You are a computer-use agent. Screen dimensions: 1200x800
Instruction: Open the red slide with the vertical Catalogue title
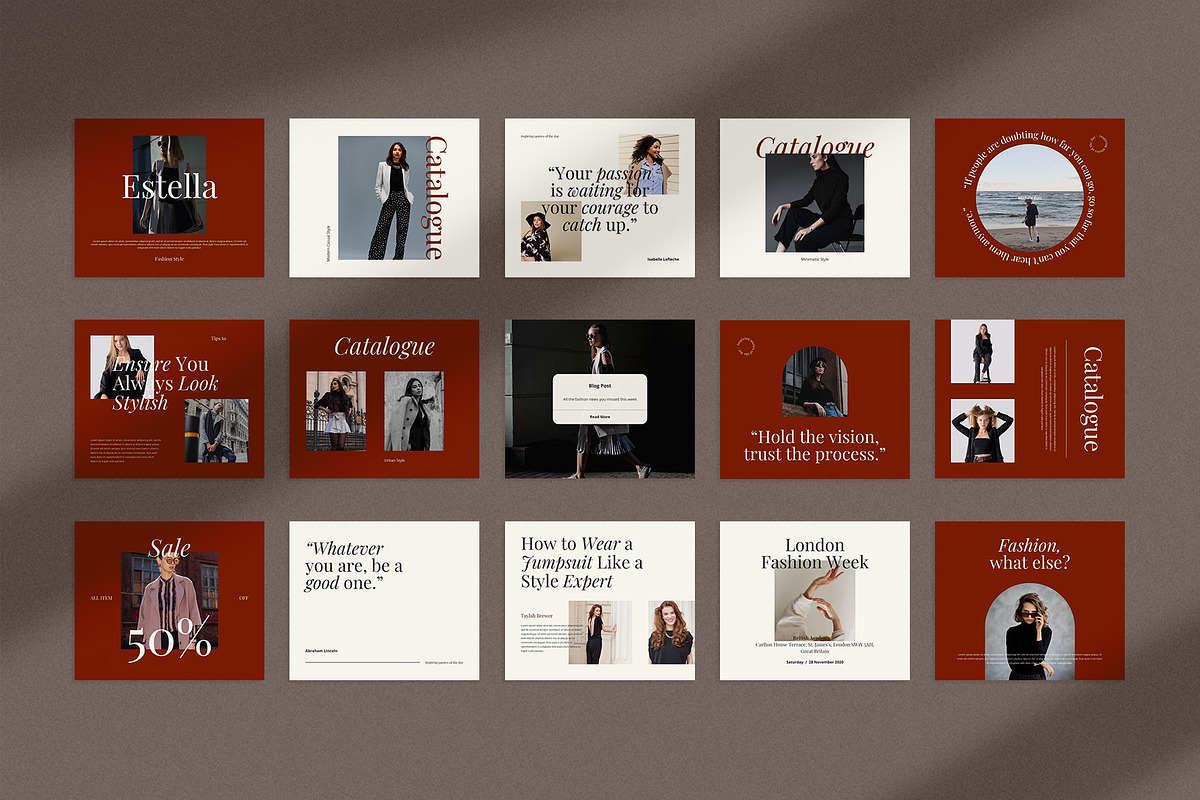coord(1029,399)
